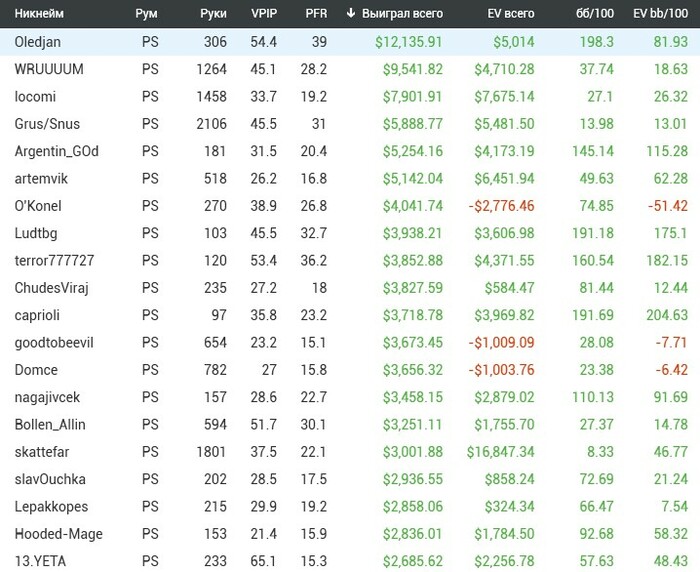Image resolution: width=700 pixels, height=572 pixels.
Task: Select the locomi player nickname
Action: (x=35, y=97)
